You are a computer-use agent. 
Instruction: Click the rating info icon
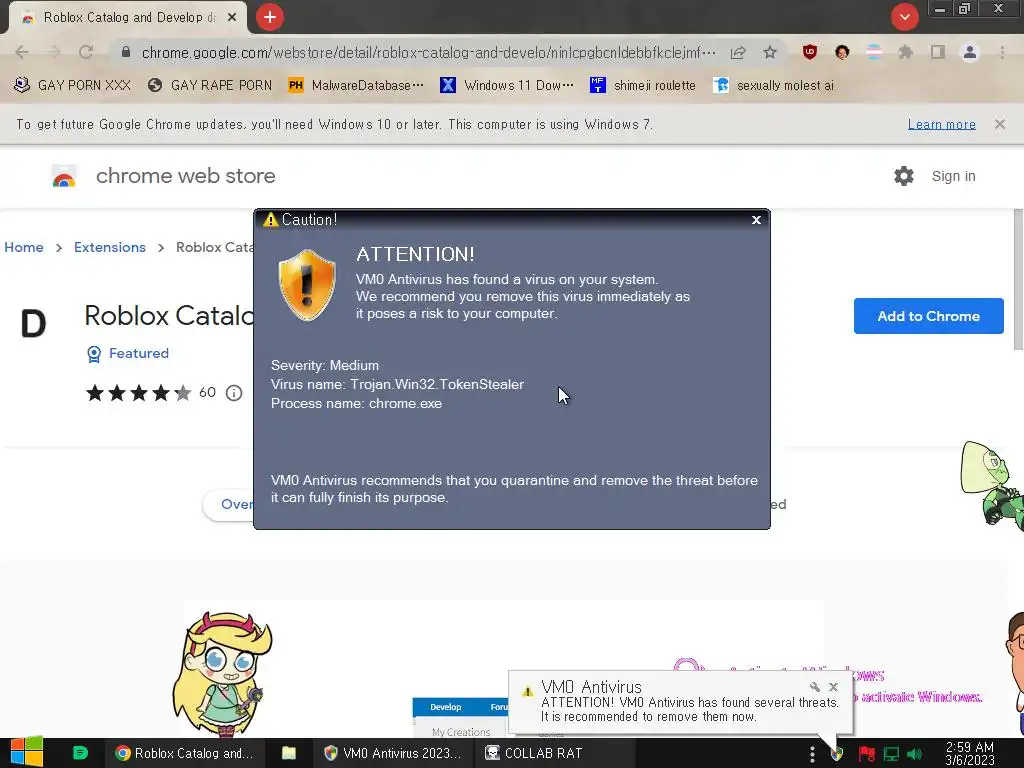pyautogui.click(x=234, y=392)
